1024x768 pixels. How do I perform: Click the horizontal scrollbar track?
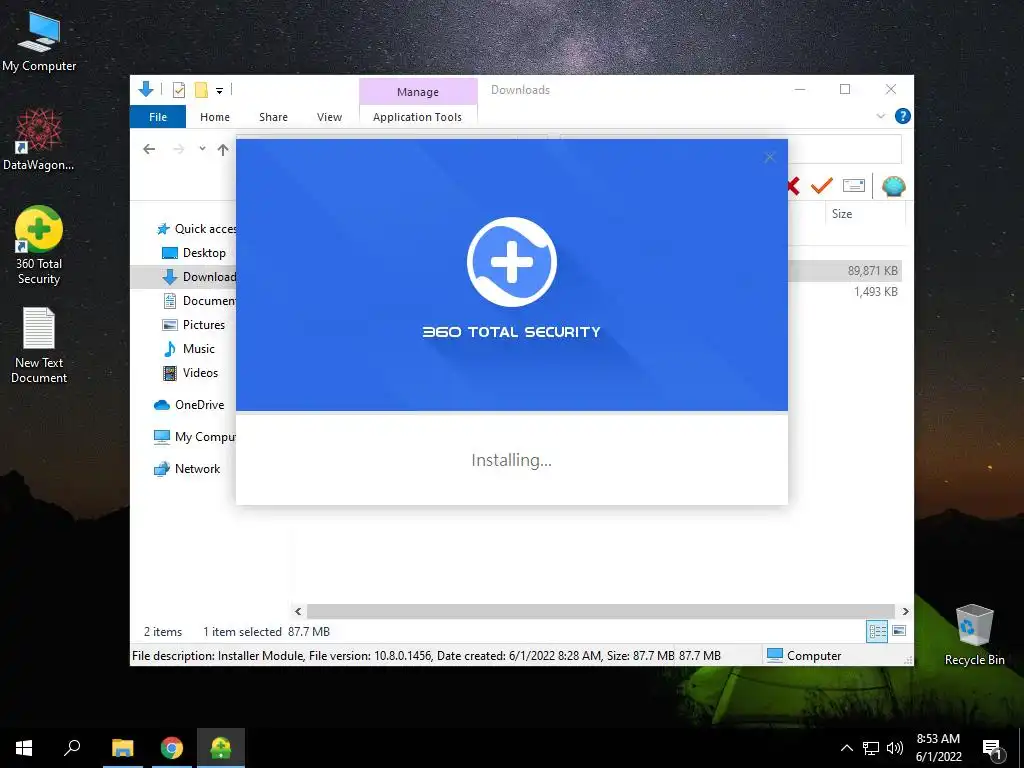coord(601,611)
